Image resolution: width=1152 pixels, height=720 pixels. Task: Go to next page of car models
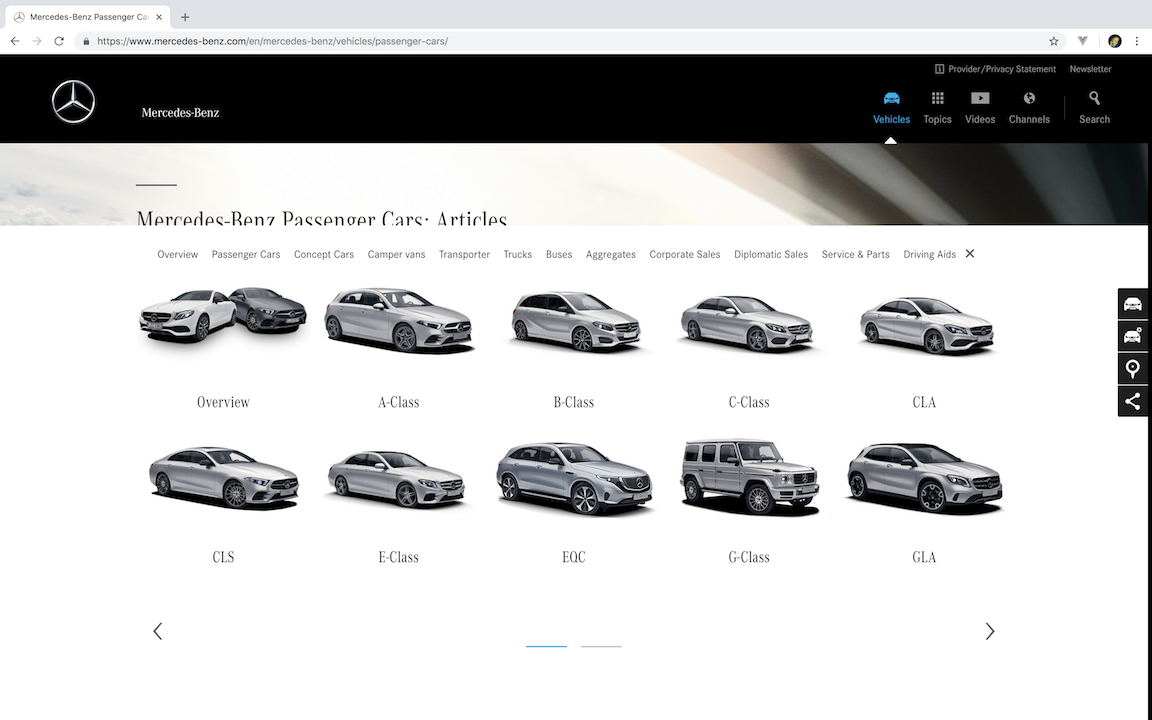point(990,631)
